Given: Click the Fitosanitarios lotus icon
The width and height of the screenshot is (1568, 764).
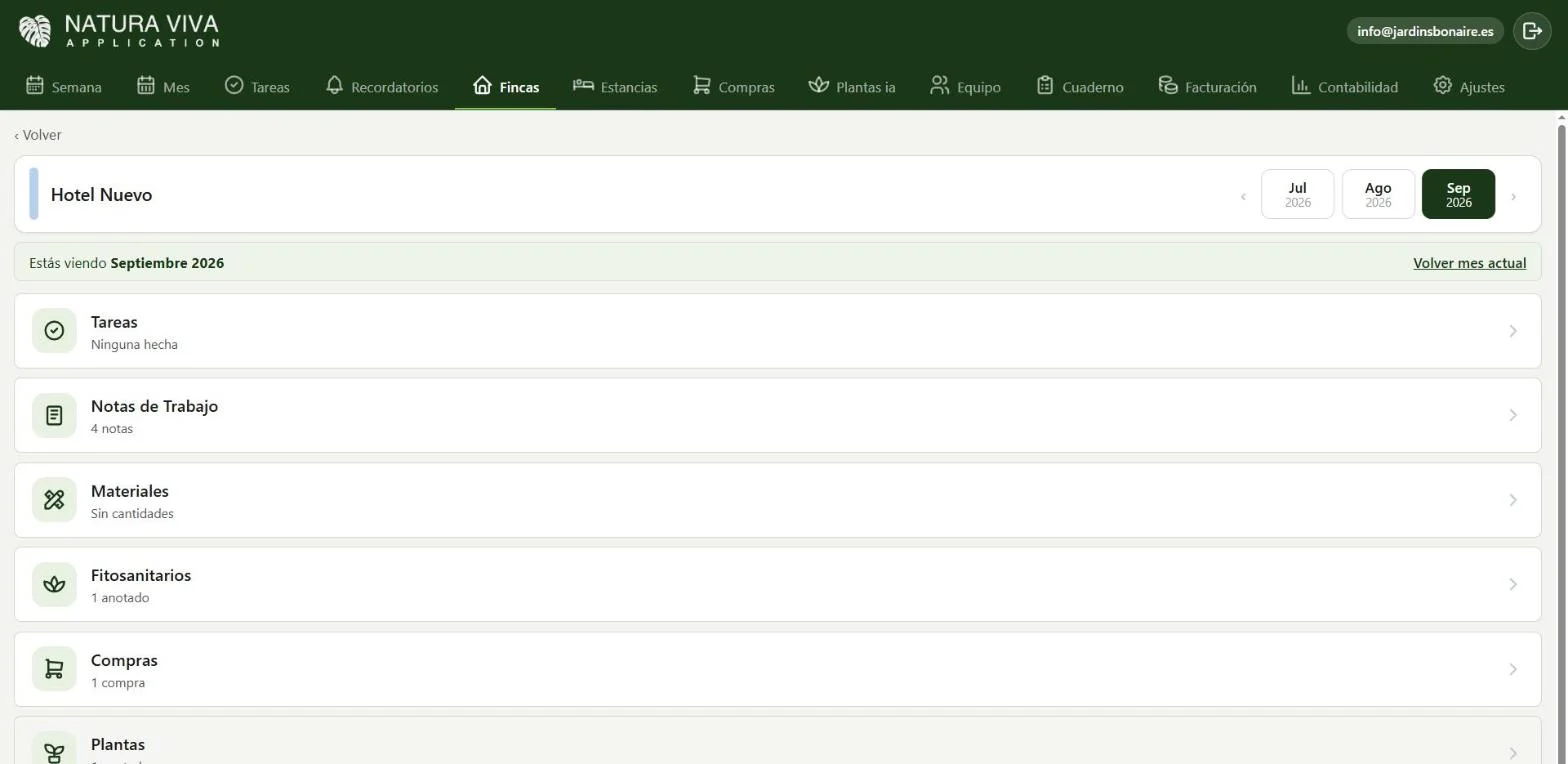Looking at the screenshot, I should coord(54,584).
